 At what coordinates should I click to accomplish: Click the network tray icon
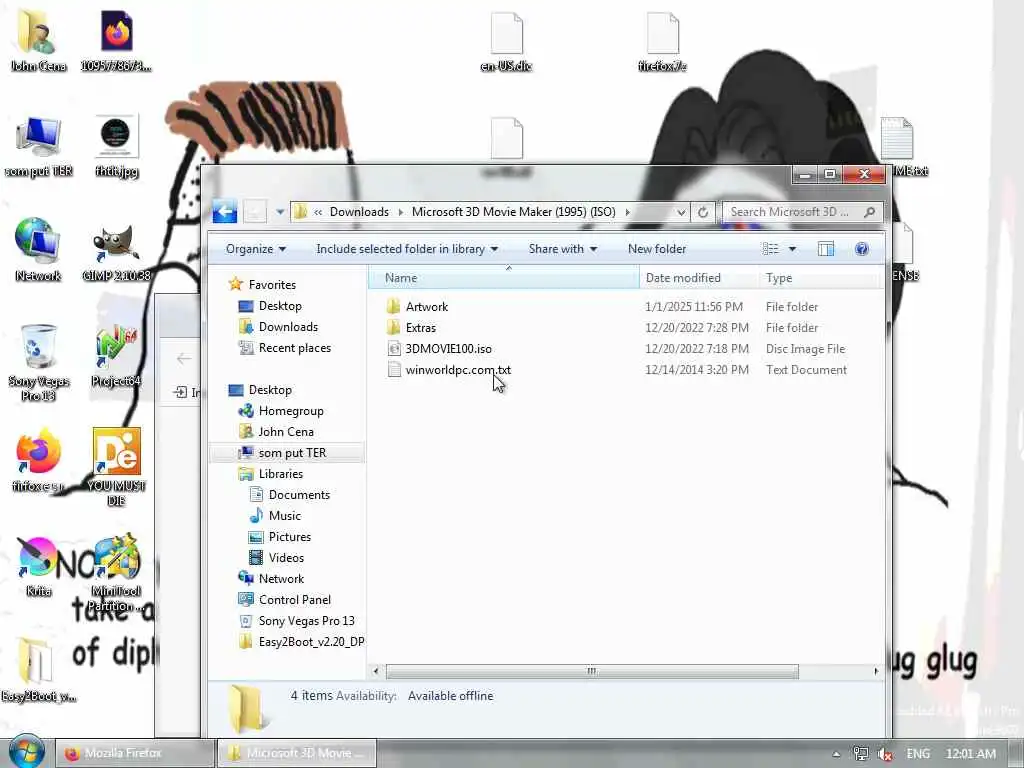click(861, 754)
